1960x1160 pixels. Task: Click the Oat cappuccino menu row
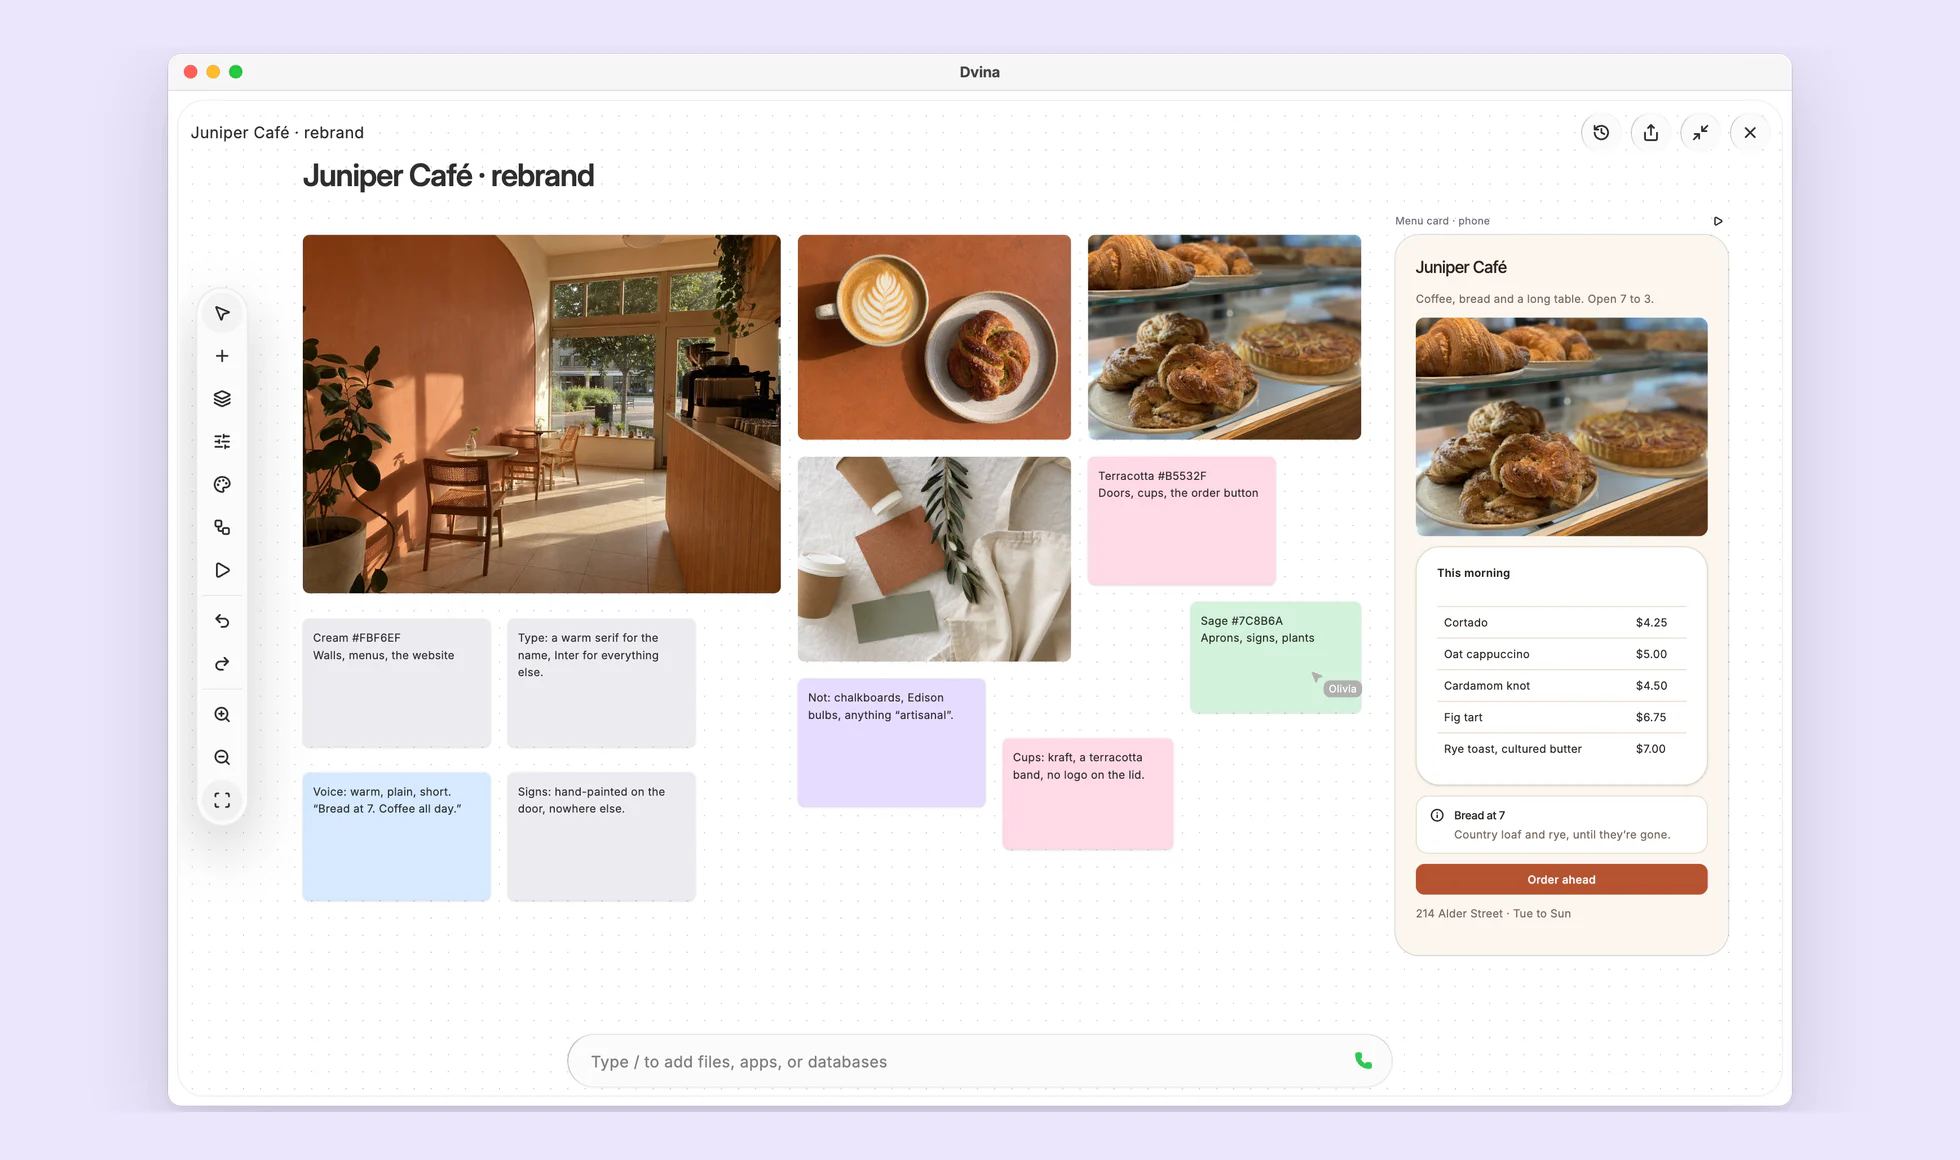1561,654
